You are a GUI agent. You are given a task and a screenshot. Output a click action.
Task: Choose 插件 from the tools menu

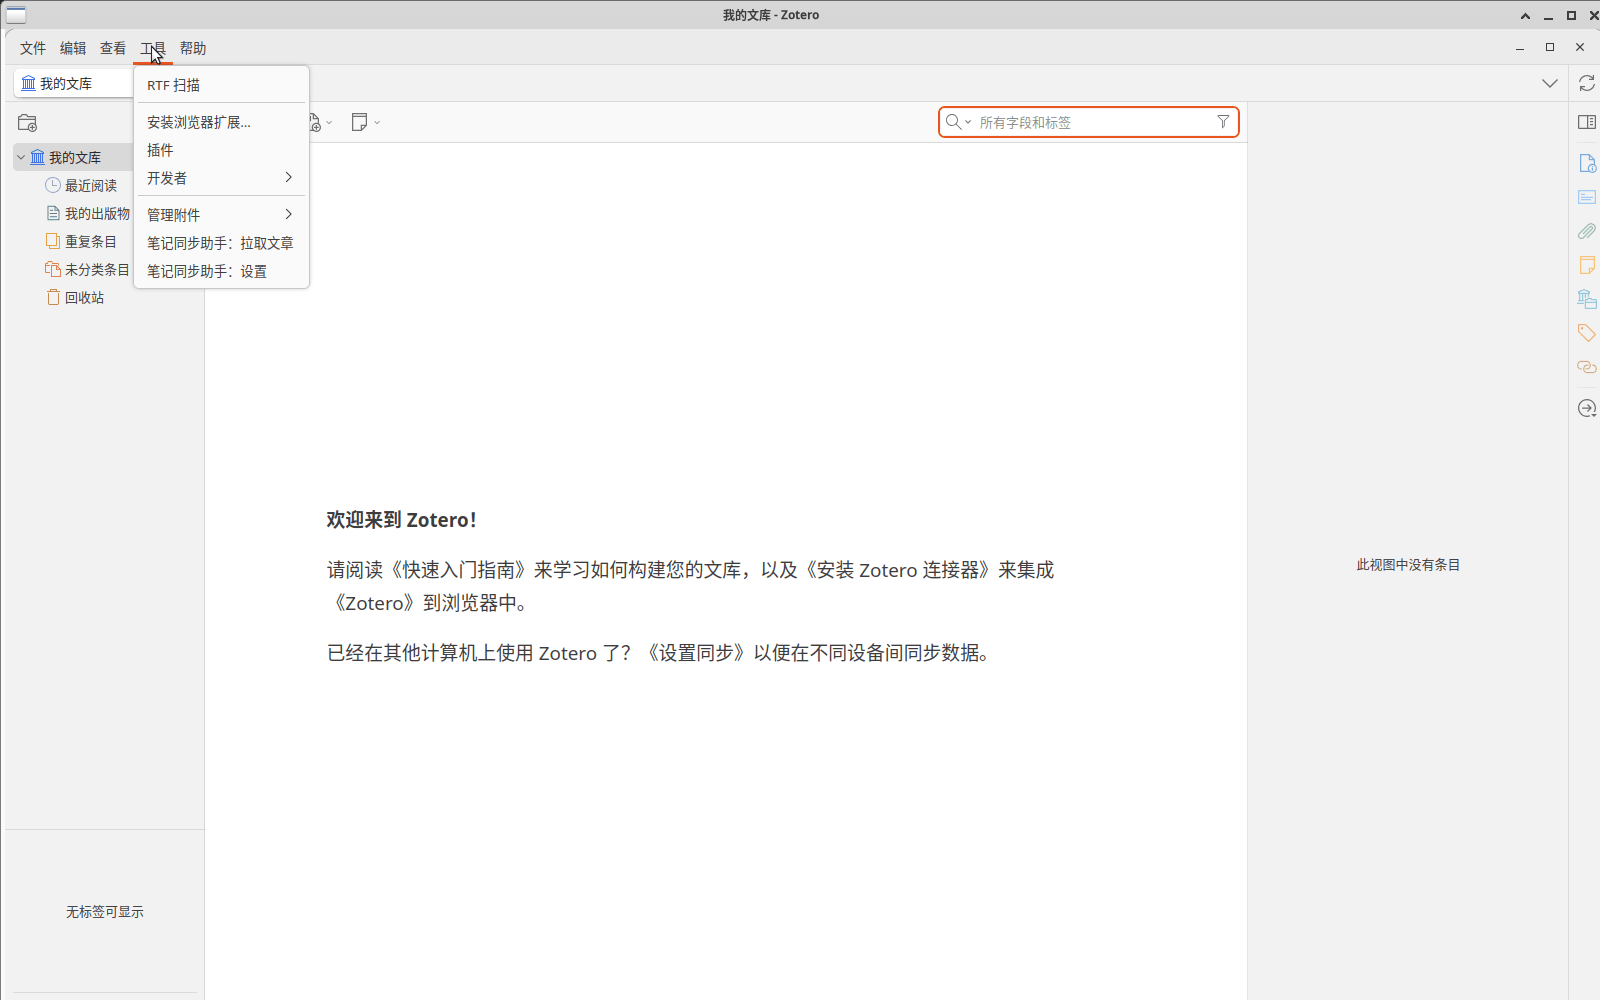[x=221, y=150]
